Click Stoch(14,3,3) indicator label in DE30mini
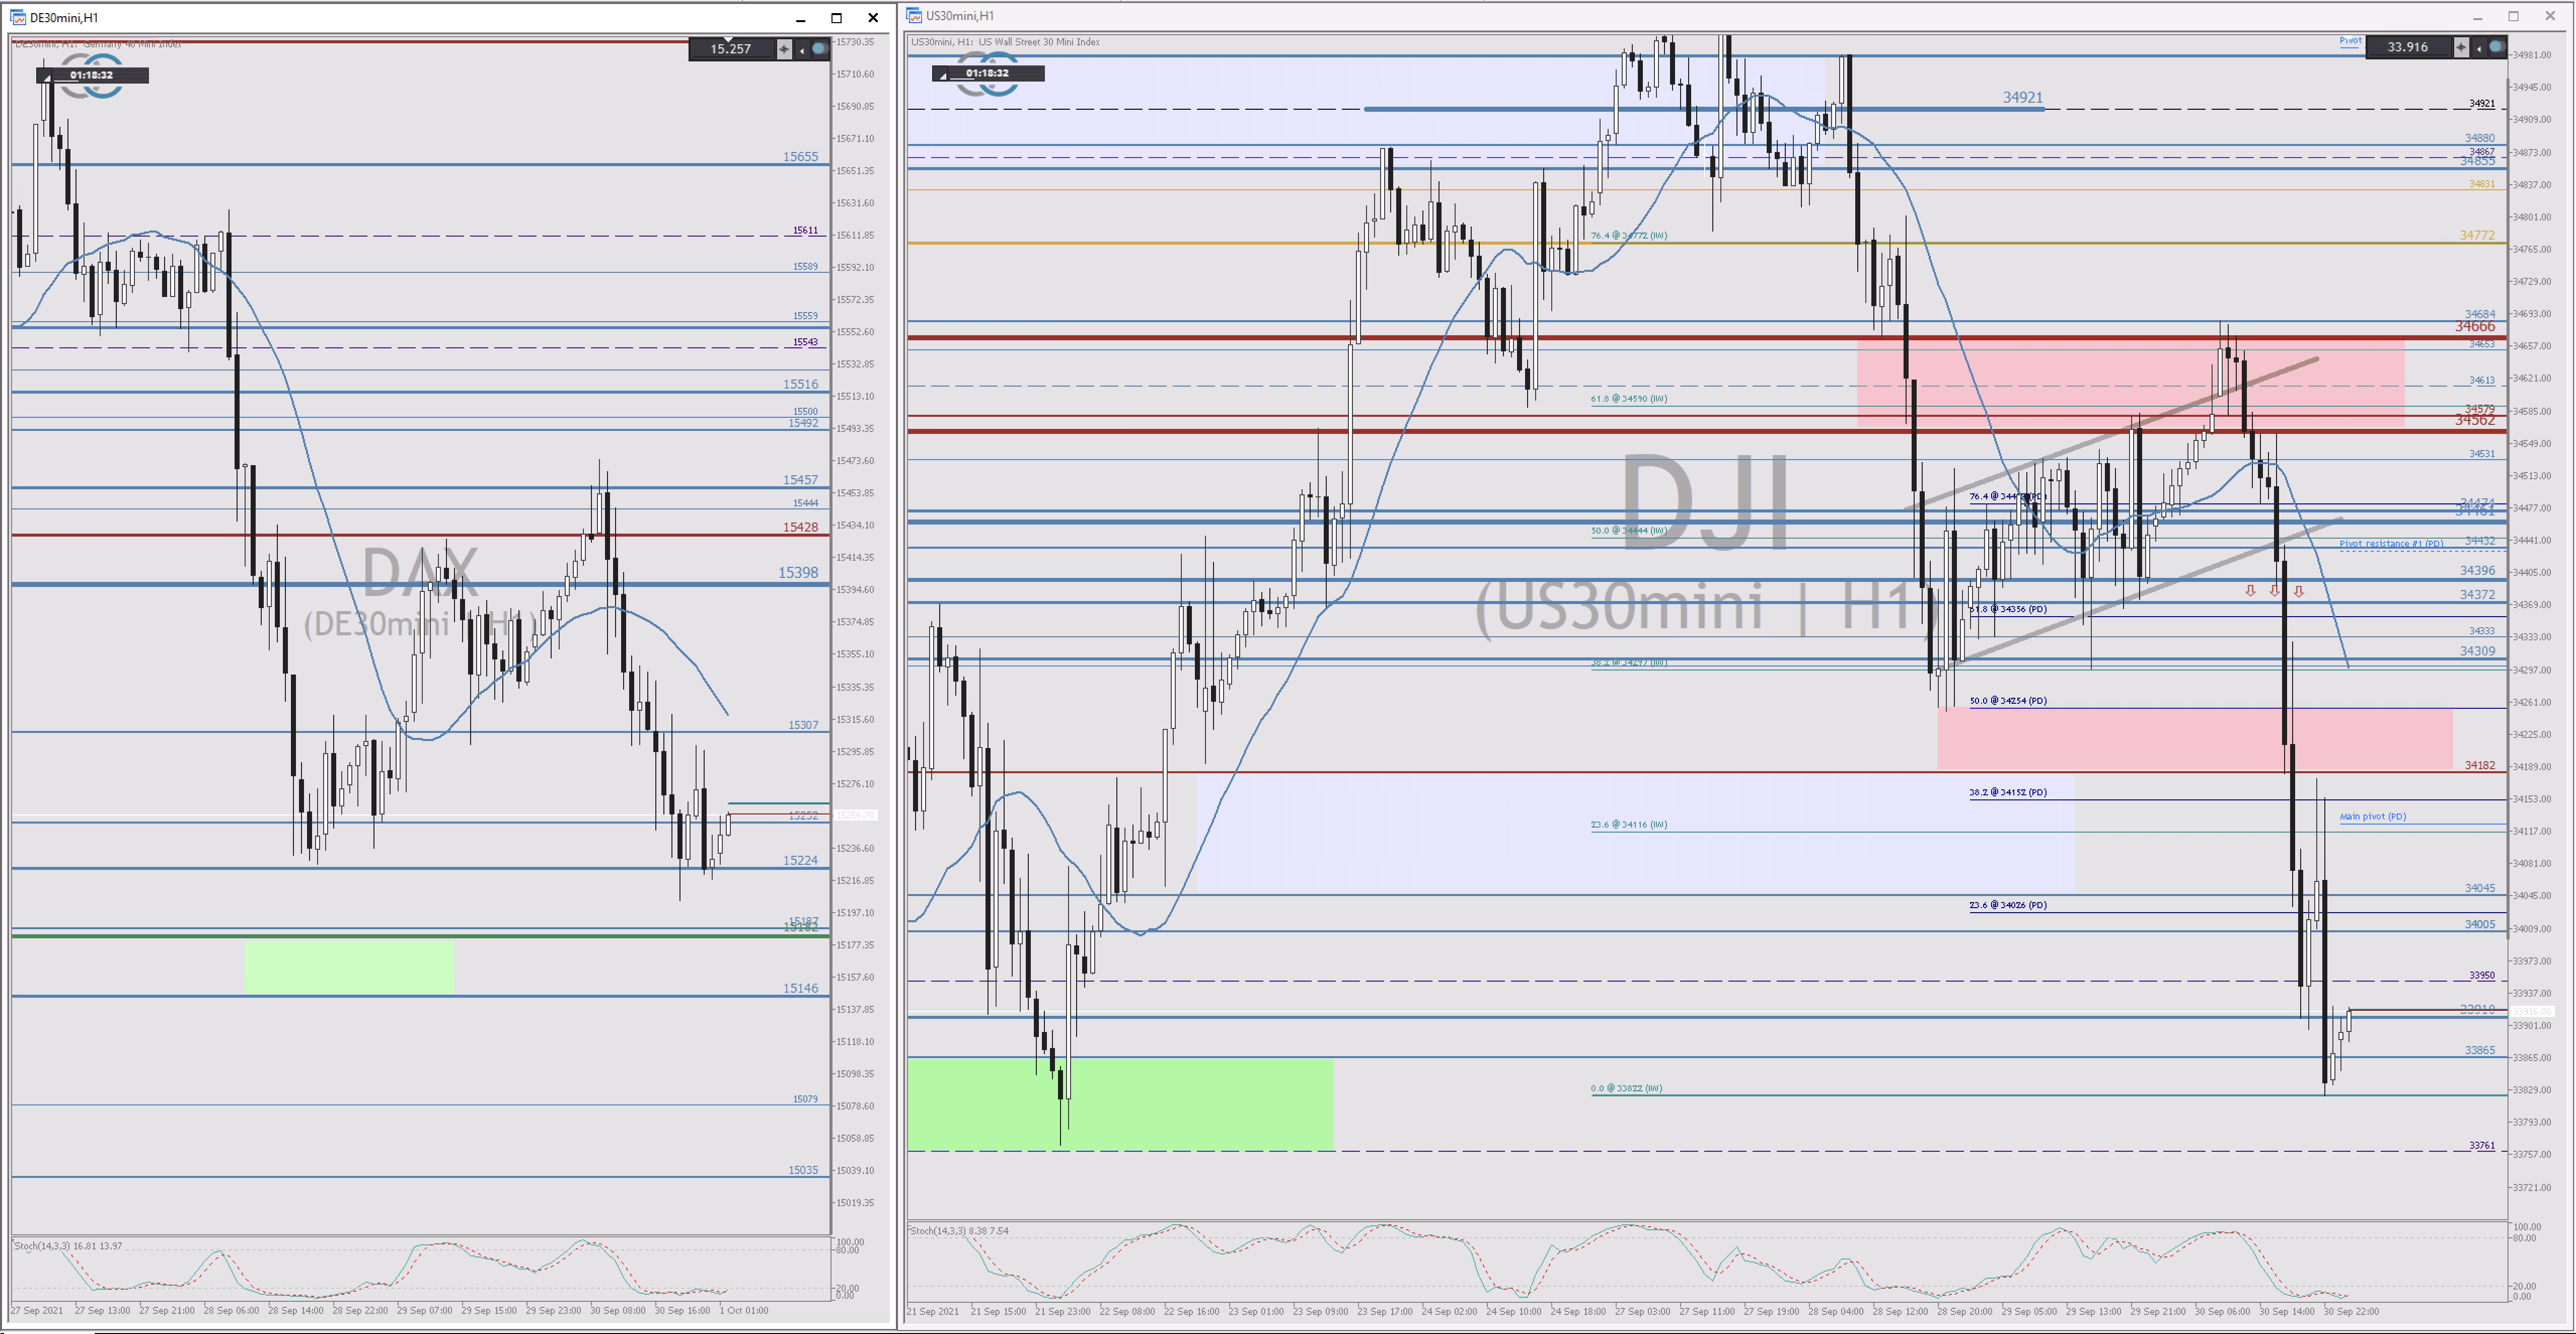 tap(68, 1246)
